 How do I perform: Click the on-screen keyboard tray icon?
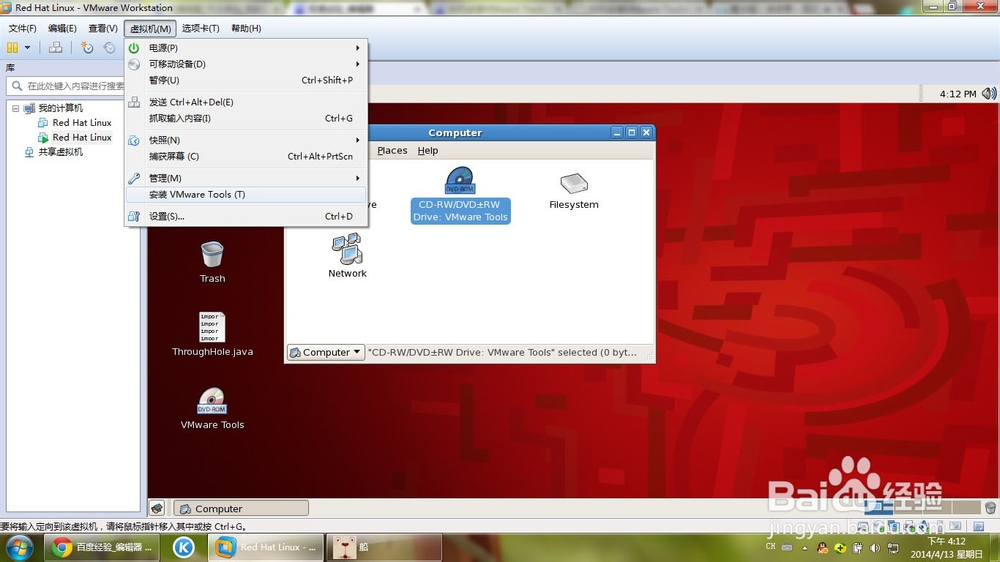coord(787,547)
